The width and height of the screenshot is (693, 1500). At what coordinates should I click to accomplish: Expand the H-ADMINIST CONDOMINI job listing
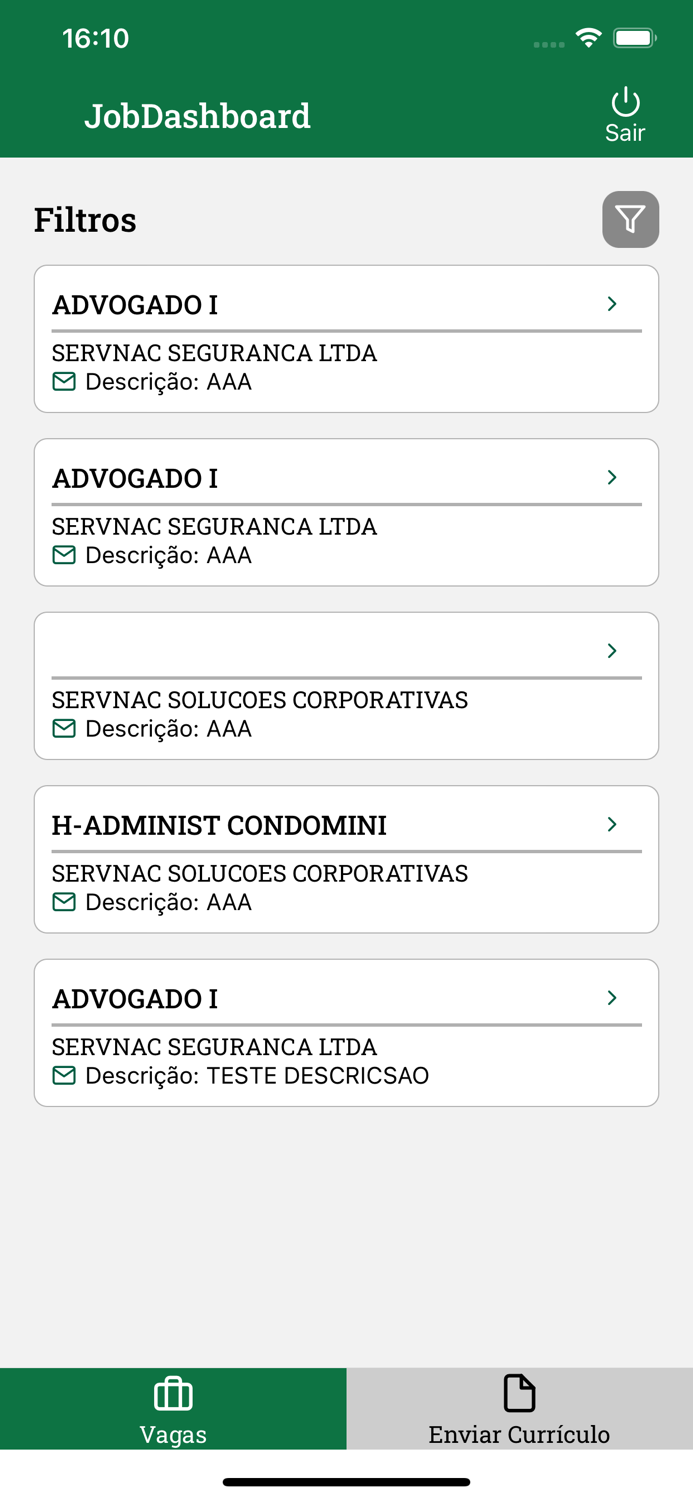[611, 824]
